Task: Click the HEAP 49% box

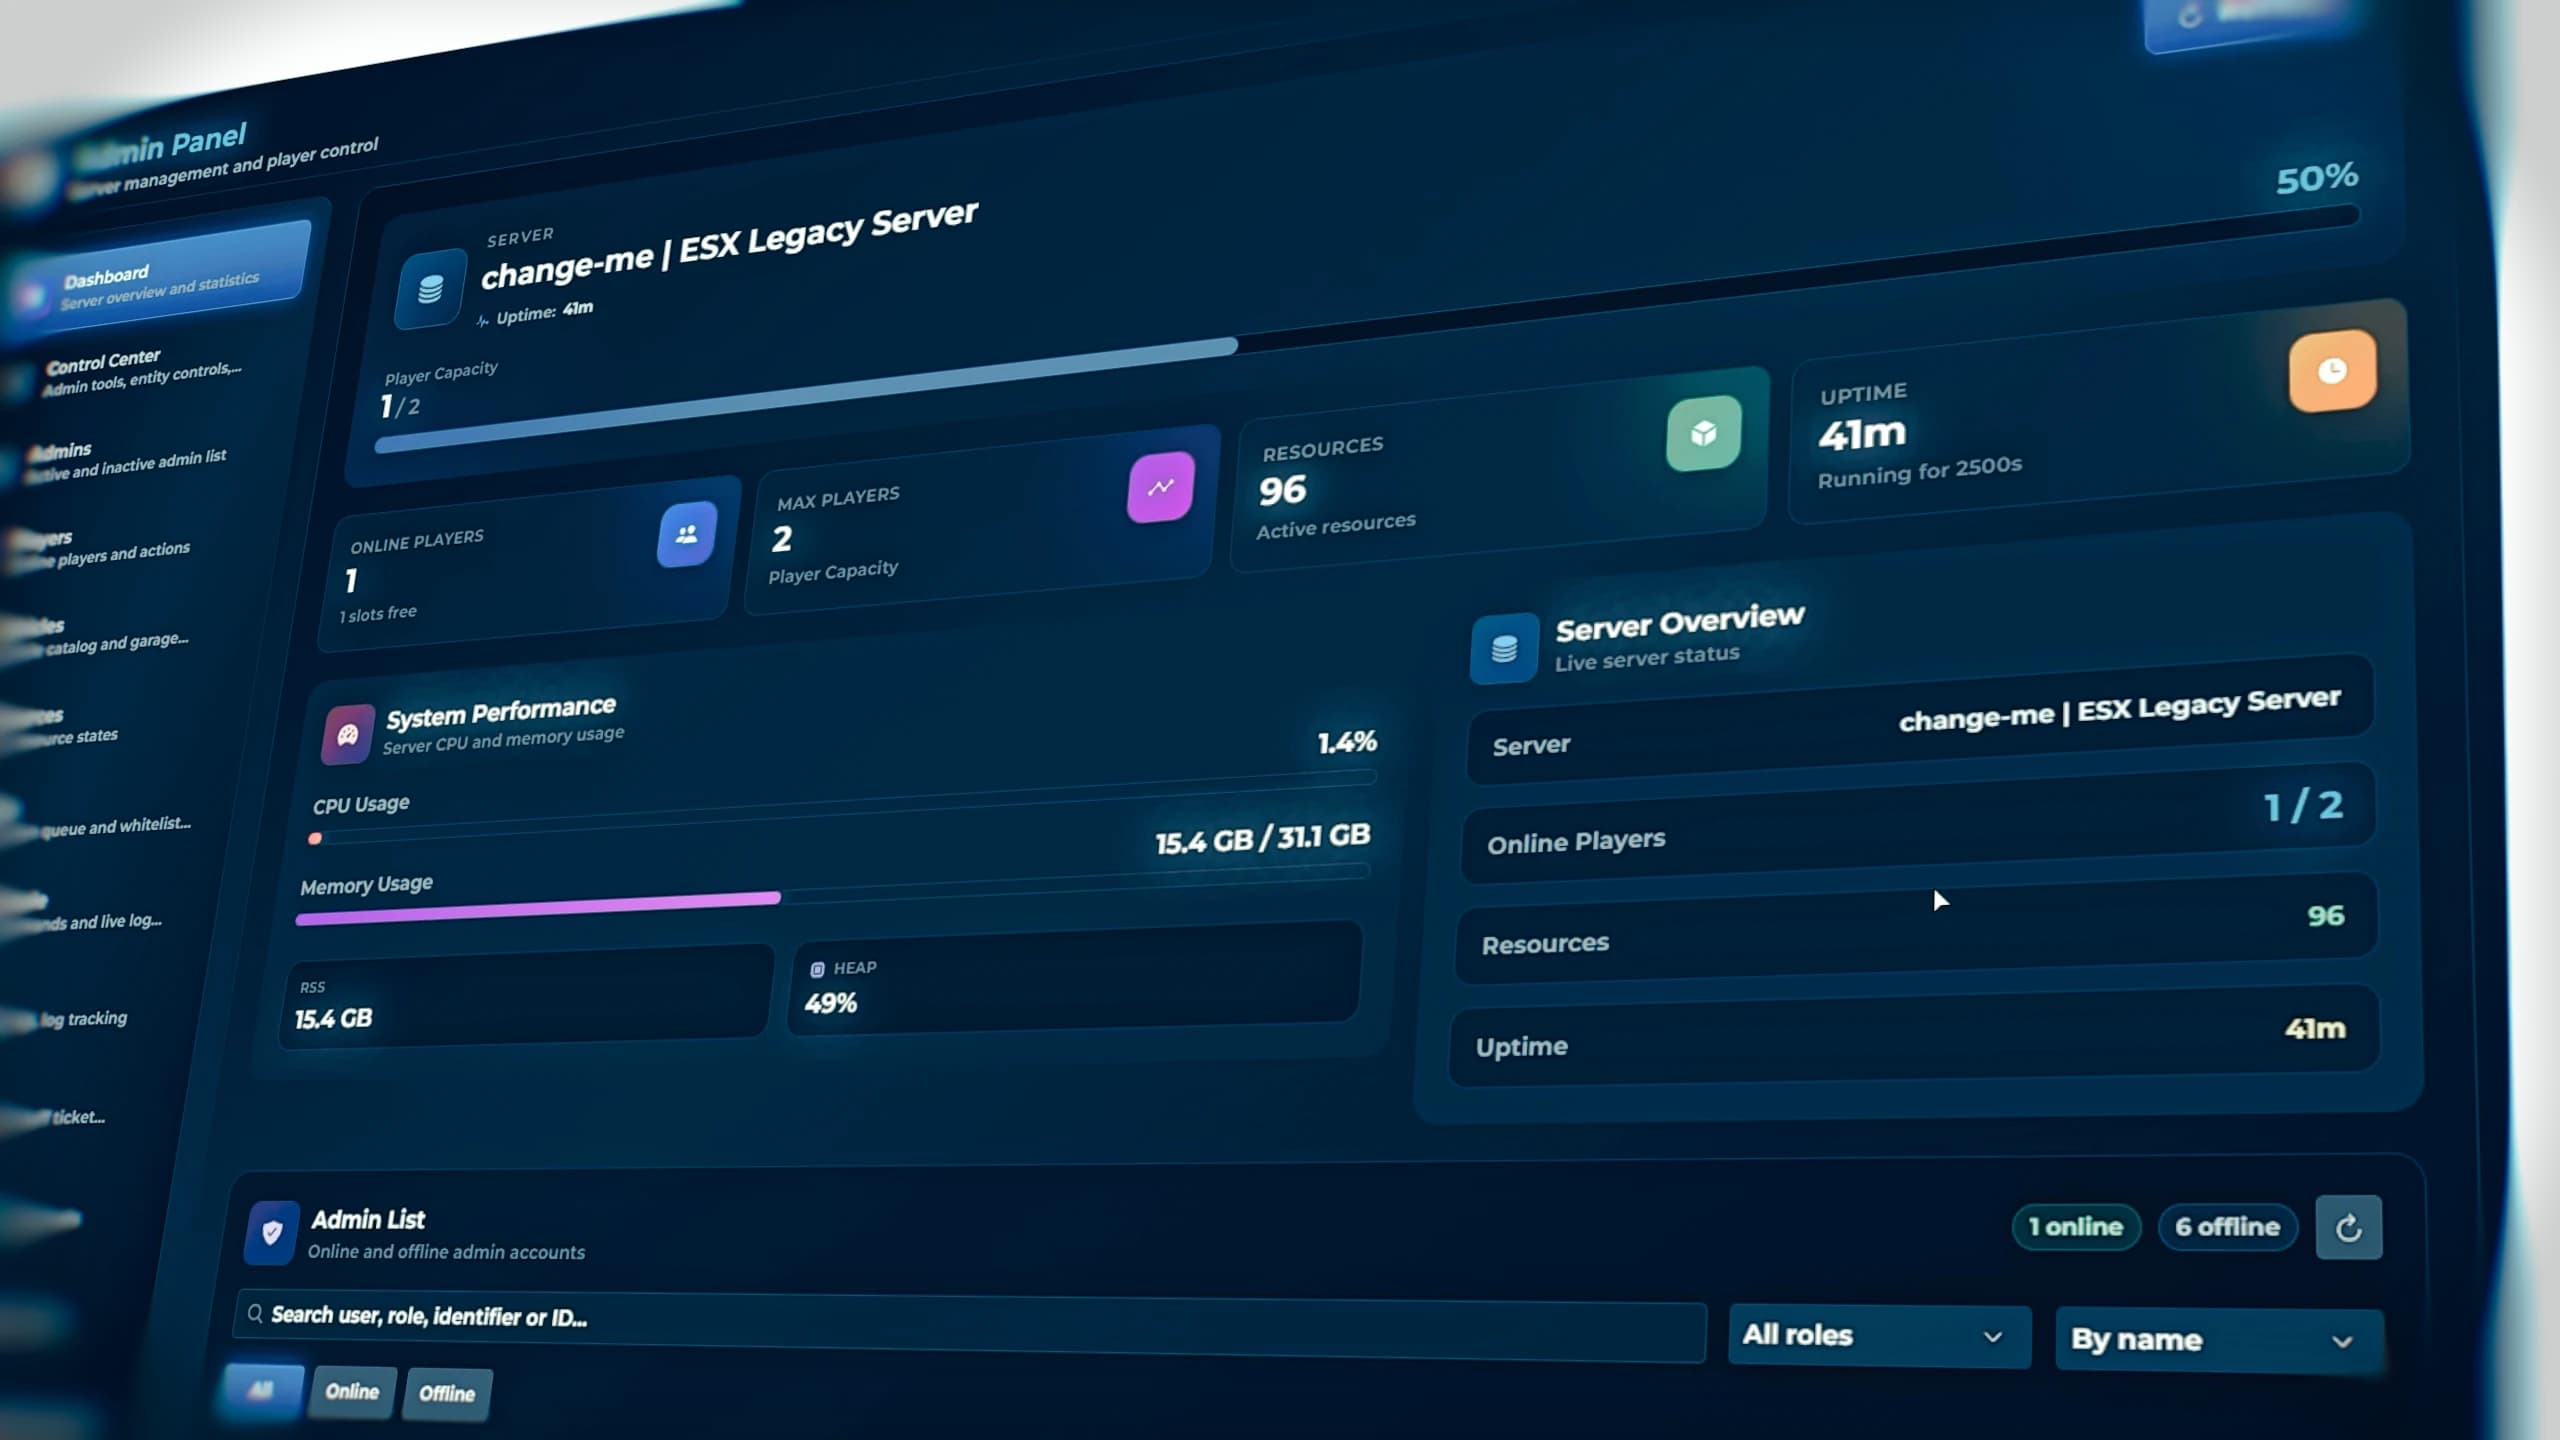Action: (1075, 978)
